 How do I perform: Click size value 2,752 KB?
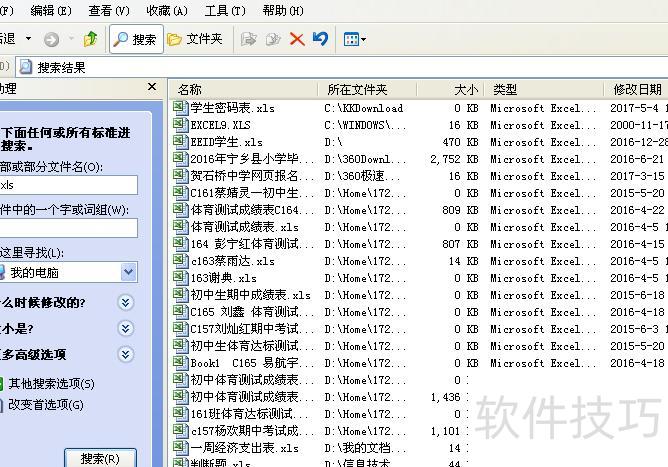pos(454,159)
